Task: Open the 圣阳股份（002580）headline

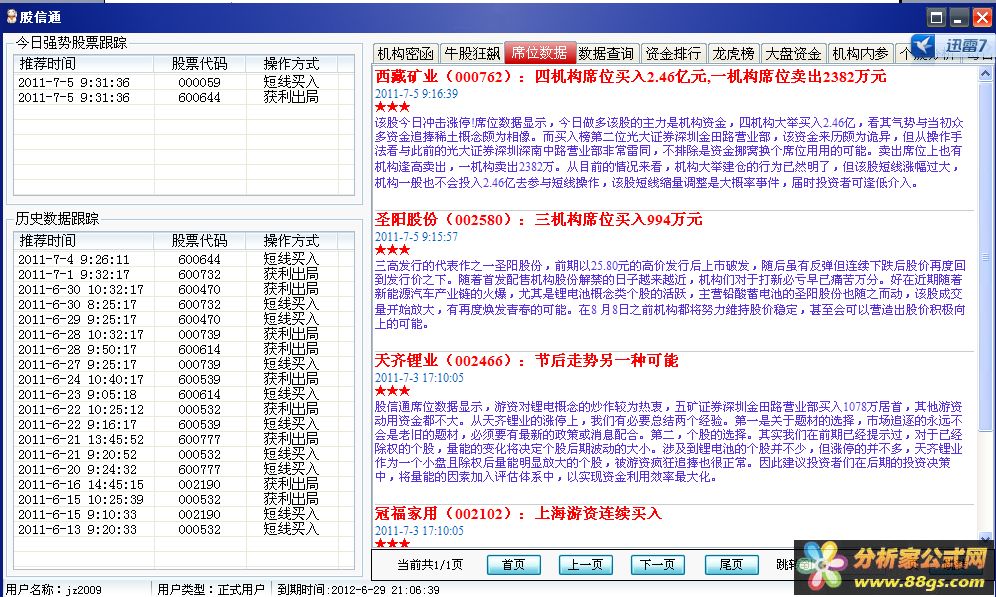Action: [x=539, y=220]
